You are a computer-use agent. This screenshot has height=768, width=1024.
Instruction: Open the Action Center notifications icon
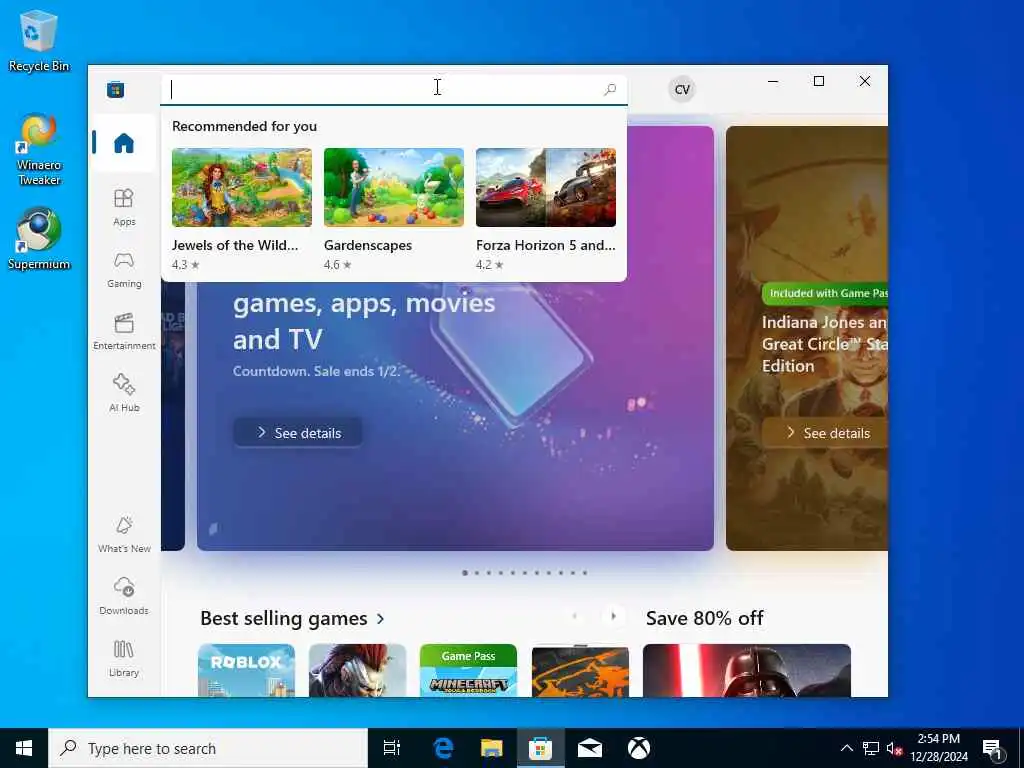tap(993, 749)
